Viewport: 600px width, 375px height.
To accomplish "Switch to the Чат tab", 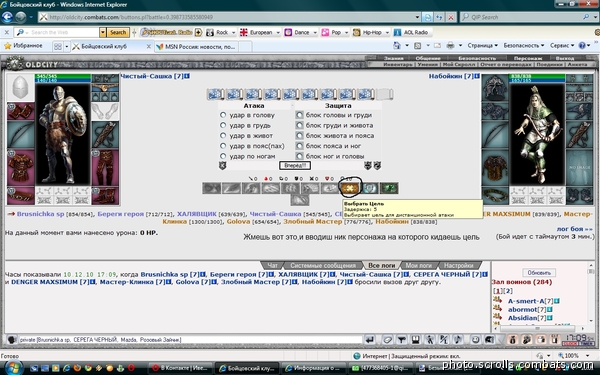I will tap(273, 265).
